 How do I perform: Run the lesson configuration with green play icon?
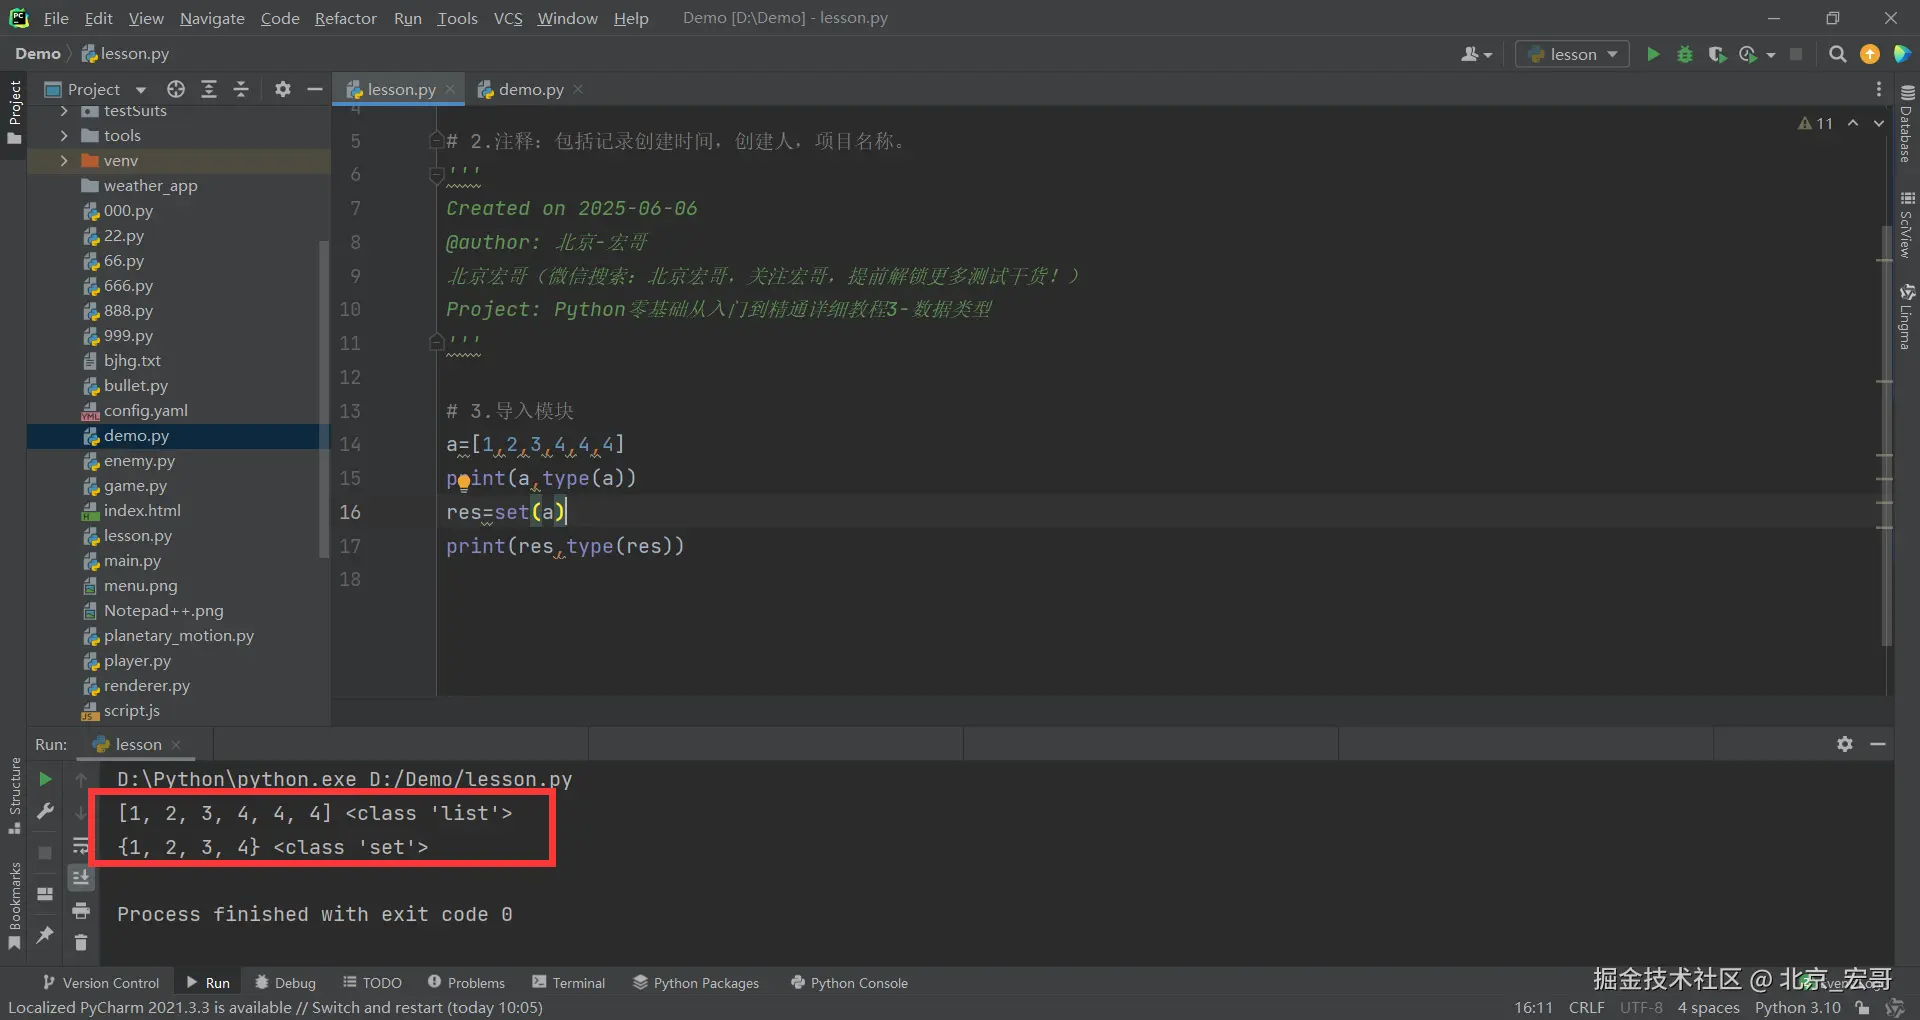pyautogui.click(x=1653, y=54)
